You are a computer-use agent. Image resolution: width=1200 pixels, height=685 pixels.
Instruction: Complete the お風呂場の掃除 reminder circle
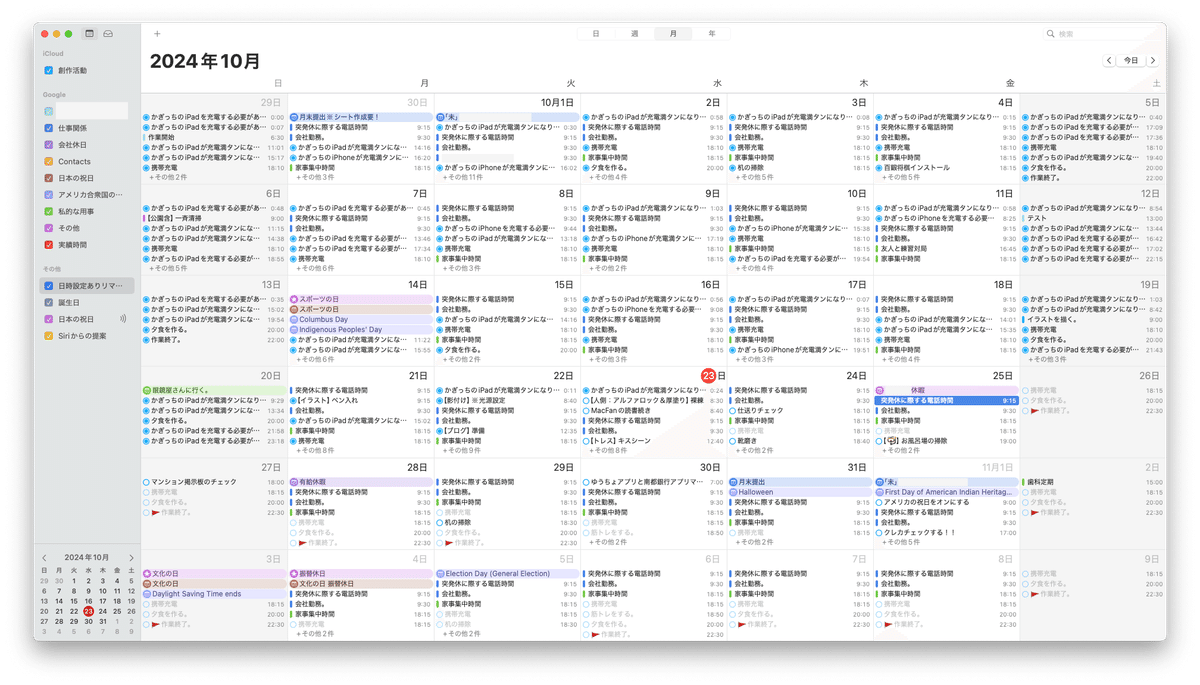[878, 441]
